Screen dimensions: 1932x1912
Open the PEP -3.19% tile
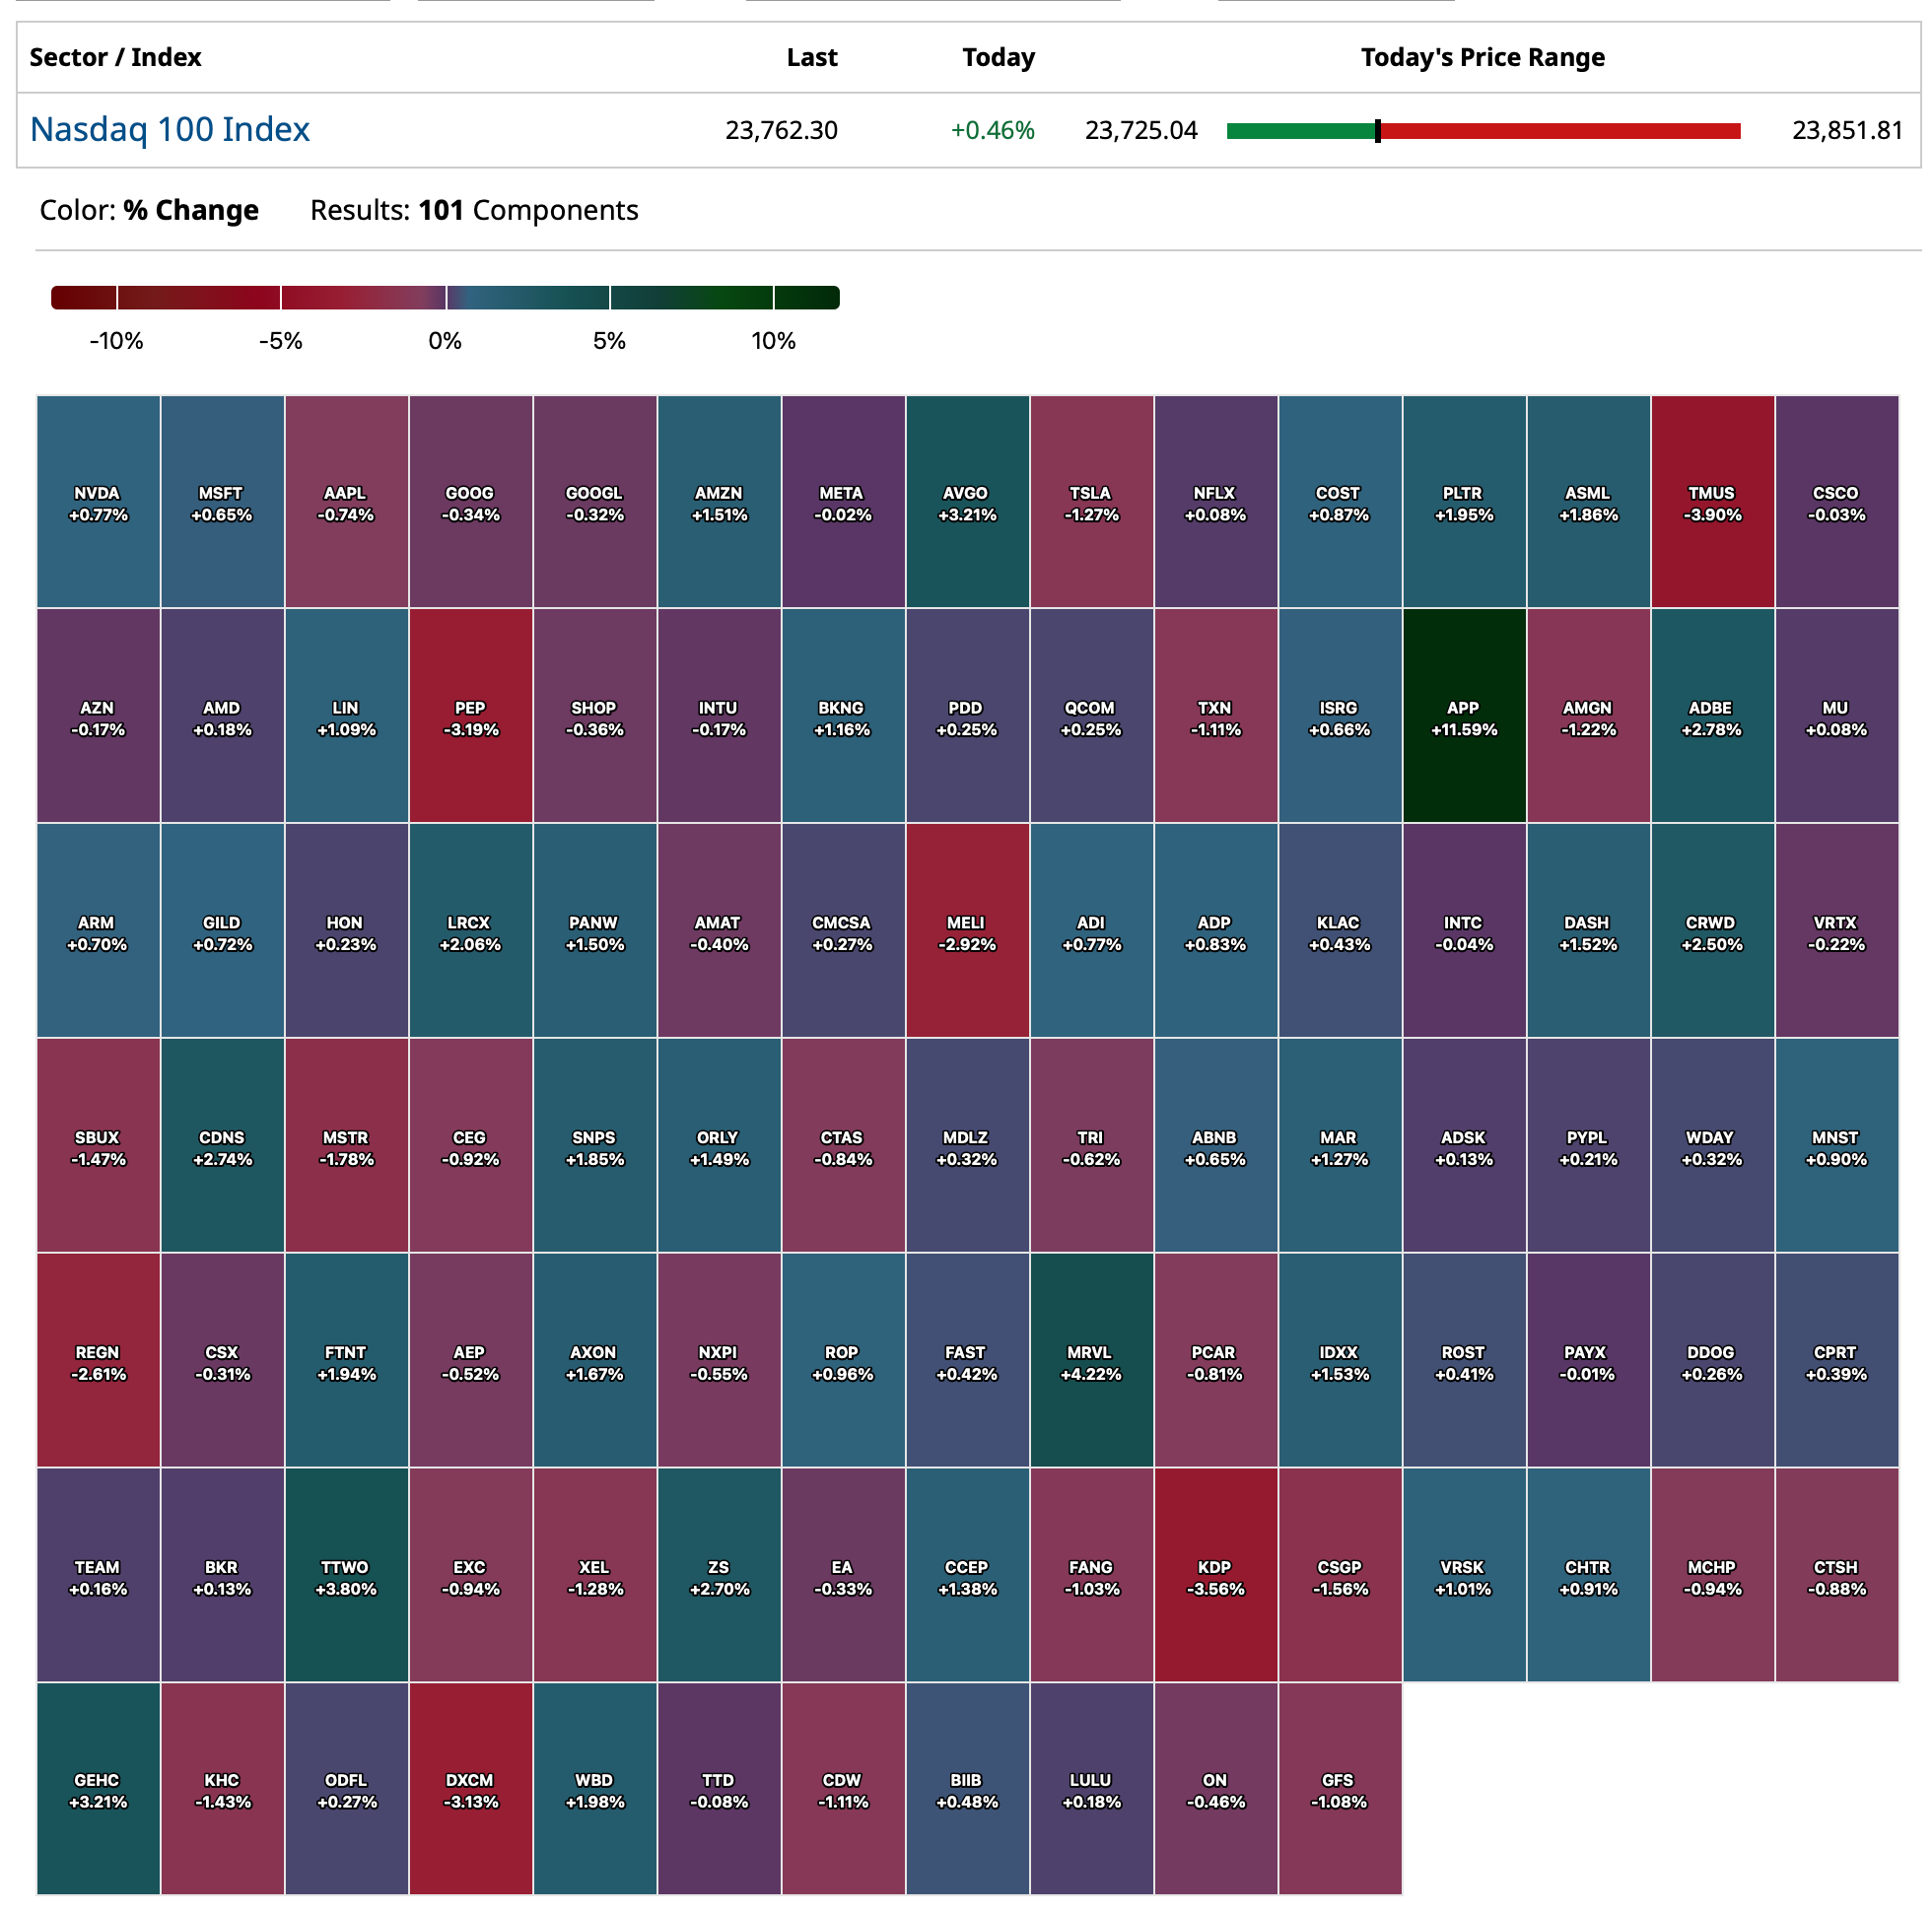tap(470, 717)
